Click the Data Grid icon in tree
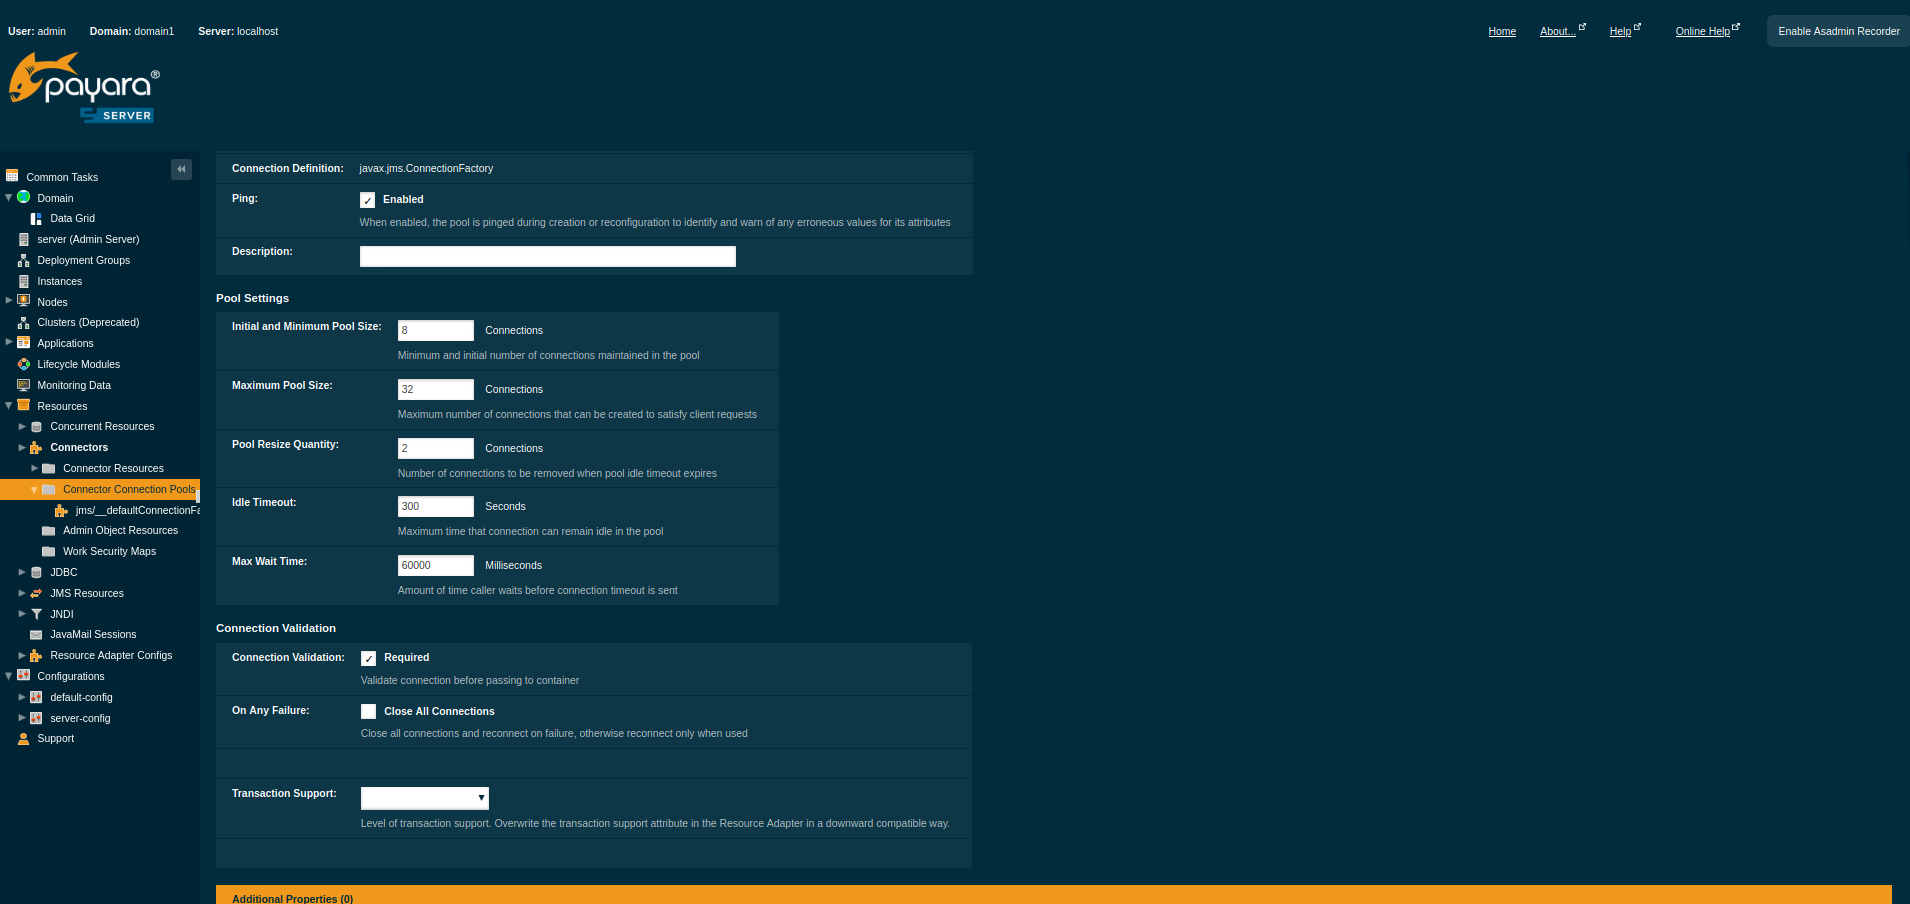The width and height of the screenshot is (1910, 904). point(36,219)
